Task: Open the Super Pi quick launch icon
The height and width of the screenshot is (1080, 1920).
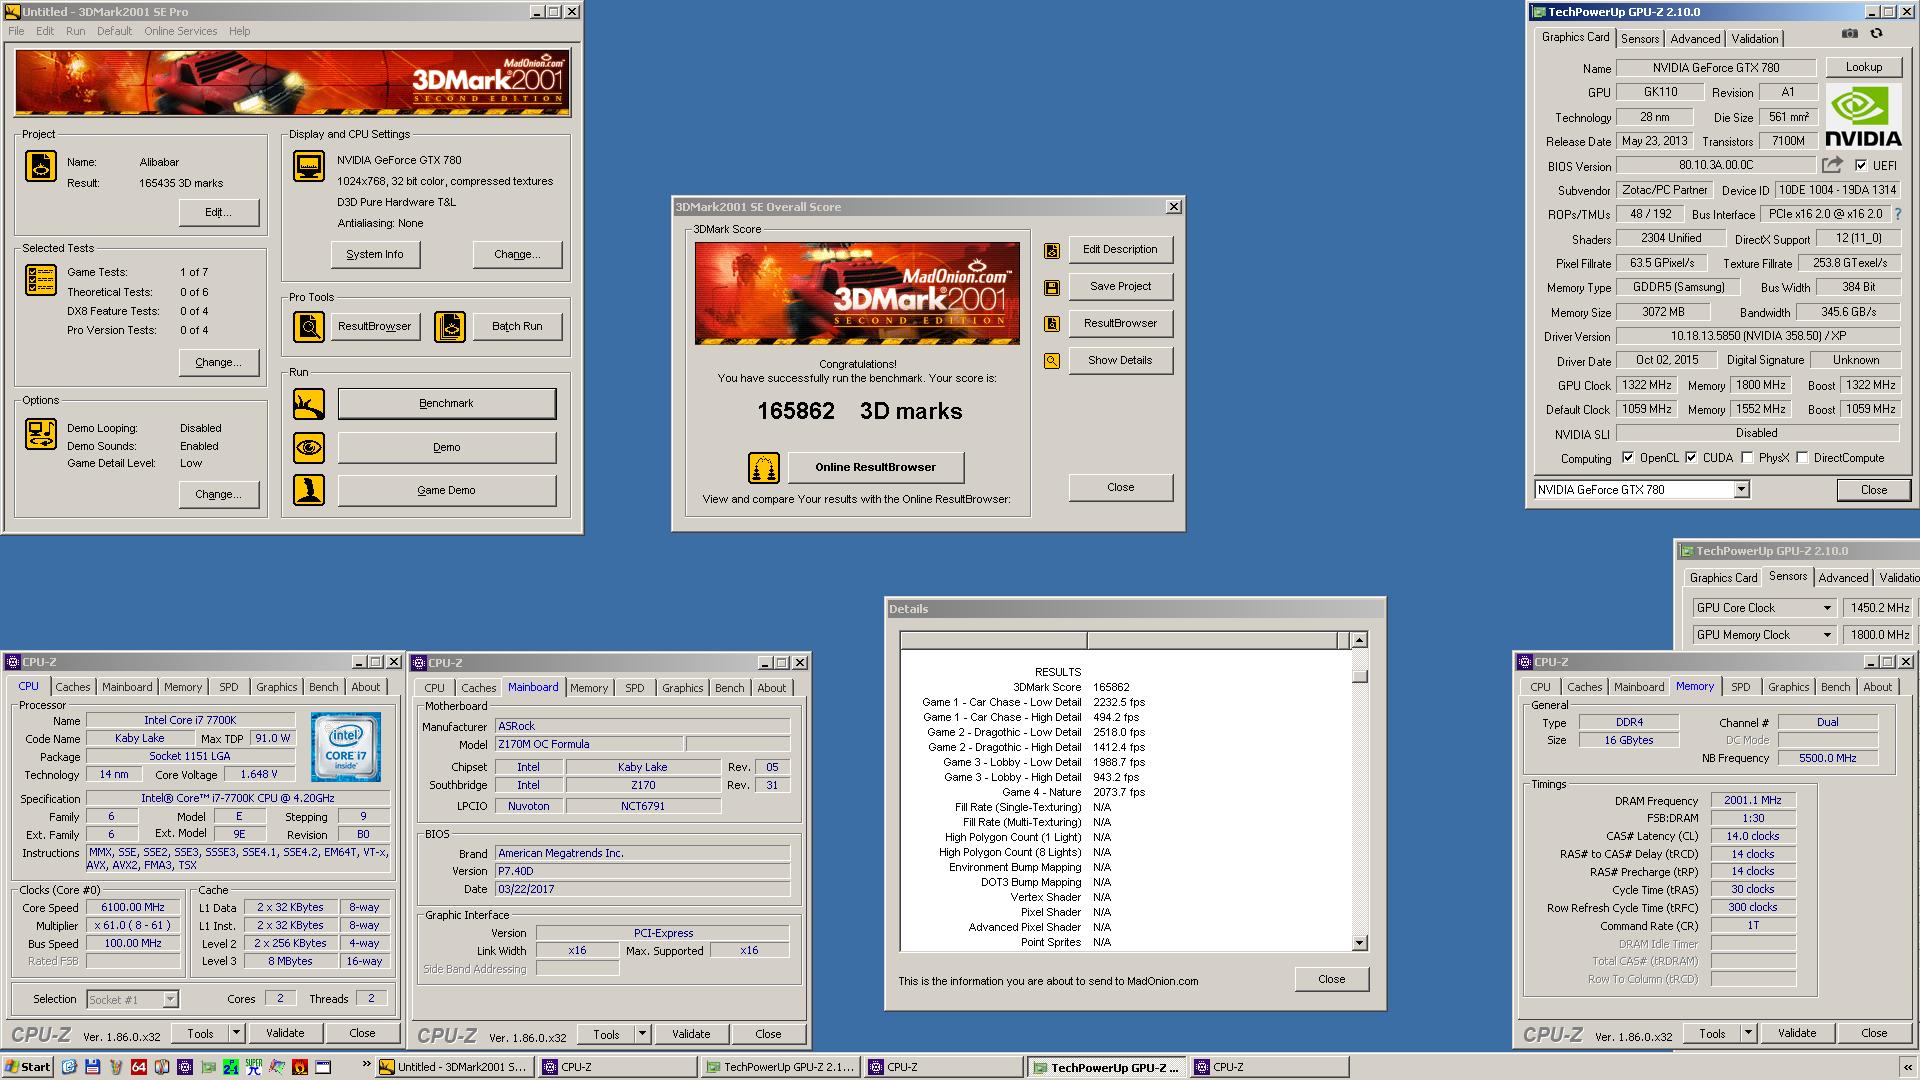Action: click(x=254, y=1067)
